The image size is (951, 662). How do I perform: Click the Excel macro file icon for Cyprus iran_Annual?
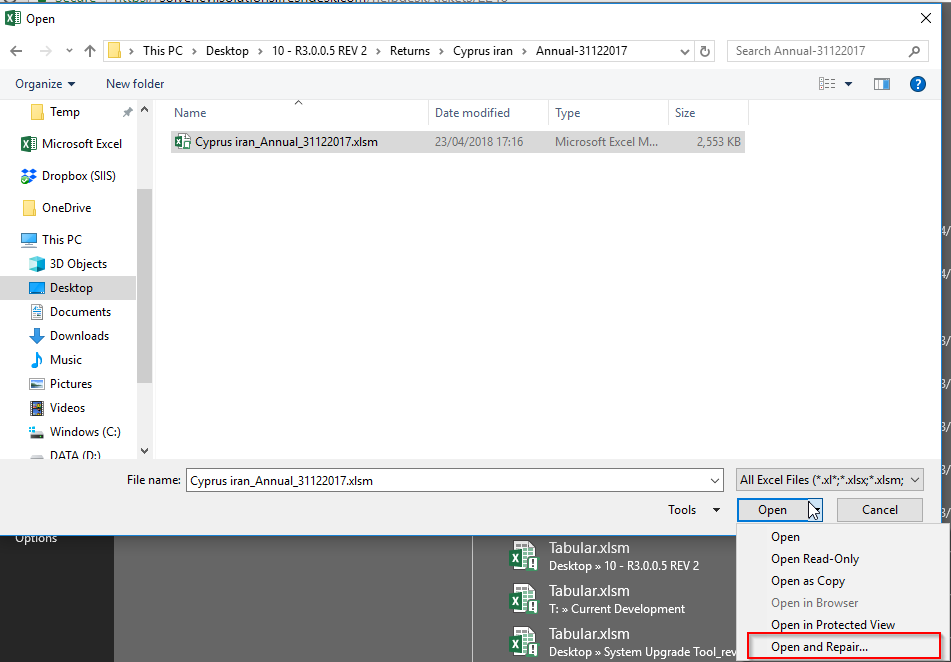click(182, 141)
